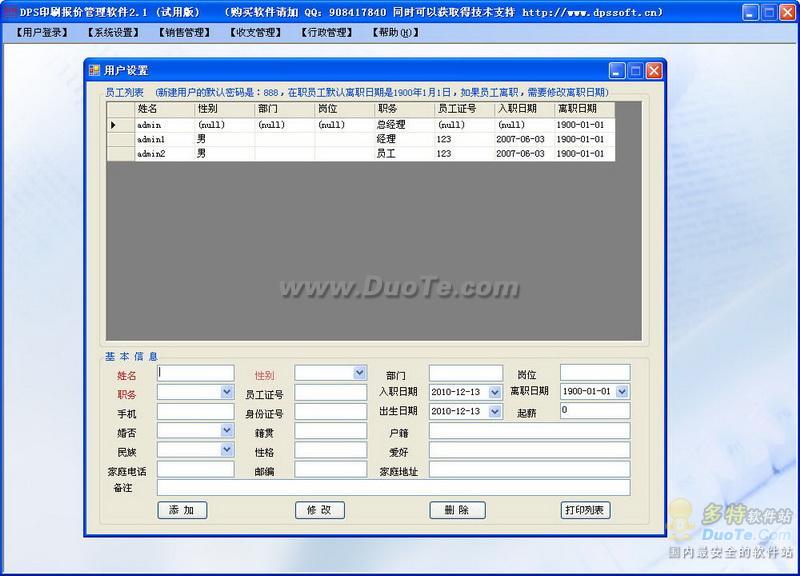
Task: Click the 员工证号 column header
Action: [x=464, y=109]
